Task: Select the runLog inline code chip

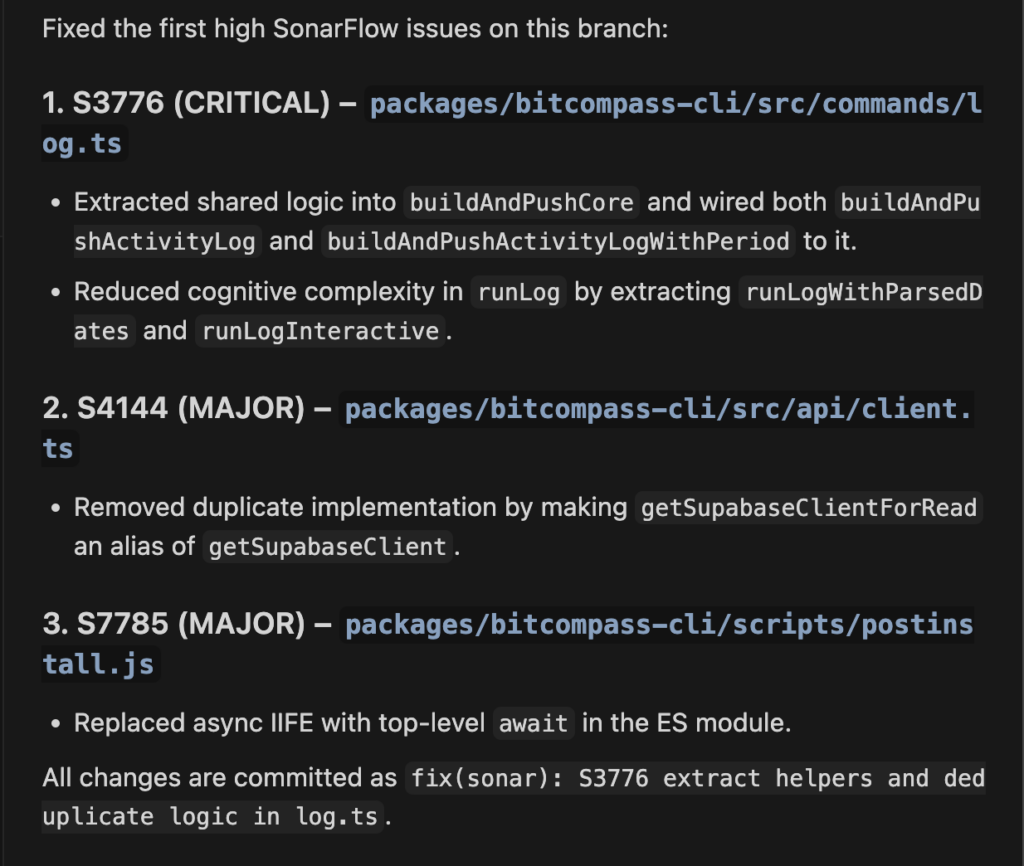Action: [518, 292]
